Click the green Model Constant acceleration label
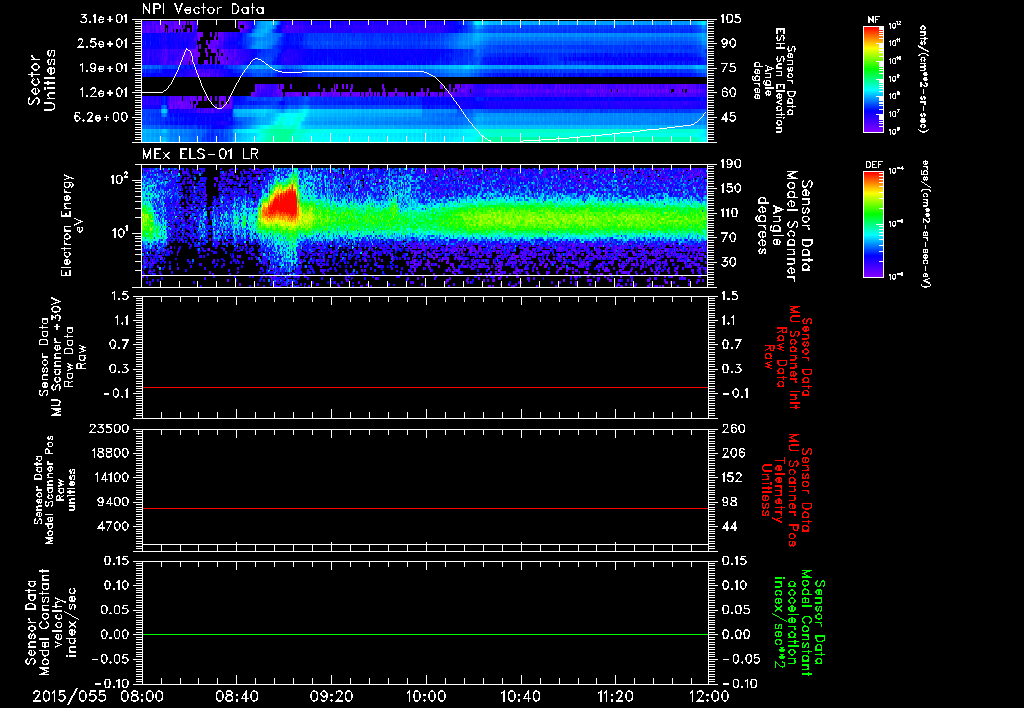Viewport: 1024px width, 708px height. (x=799, y=624)
